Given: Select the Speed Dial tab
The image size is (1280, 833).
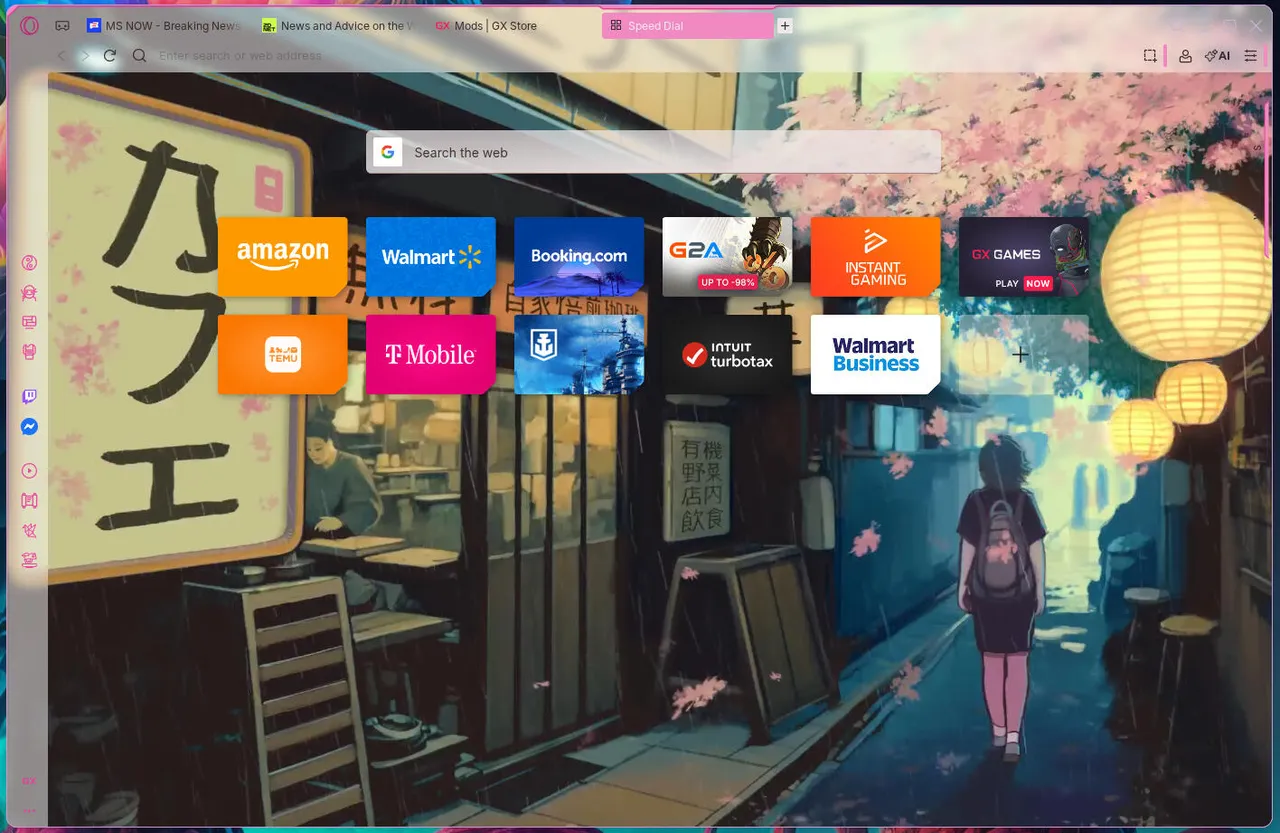Looking at the screenshot, I should pyautogui.click(x=687, y=26).
